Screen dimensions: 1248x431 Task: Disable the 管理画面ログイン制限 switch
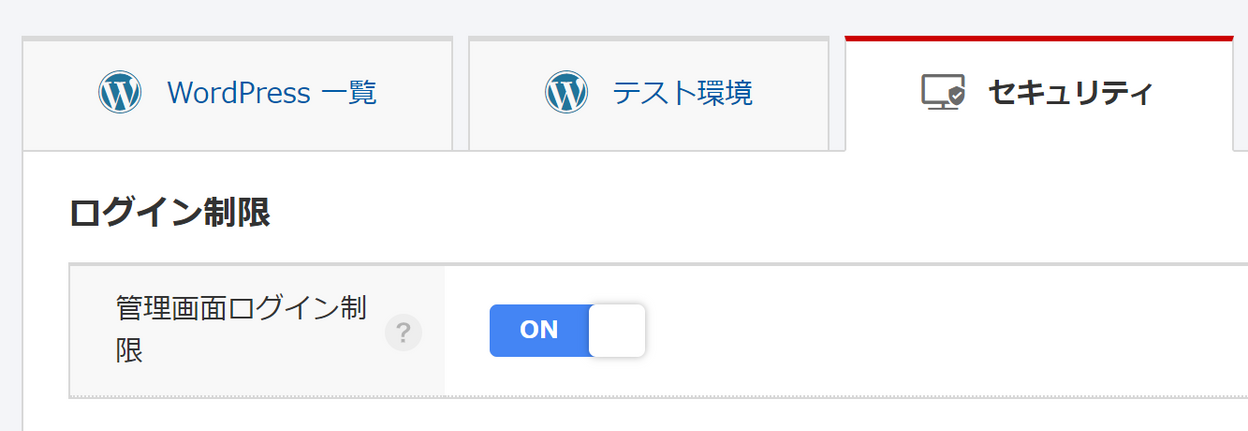(567, 330)
